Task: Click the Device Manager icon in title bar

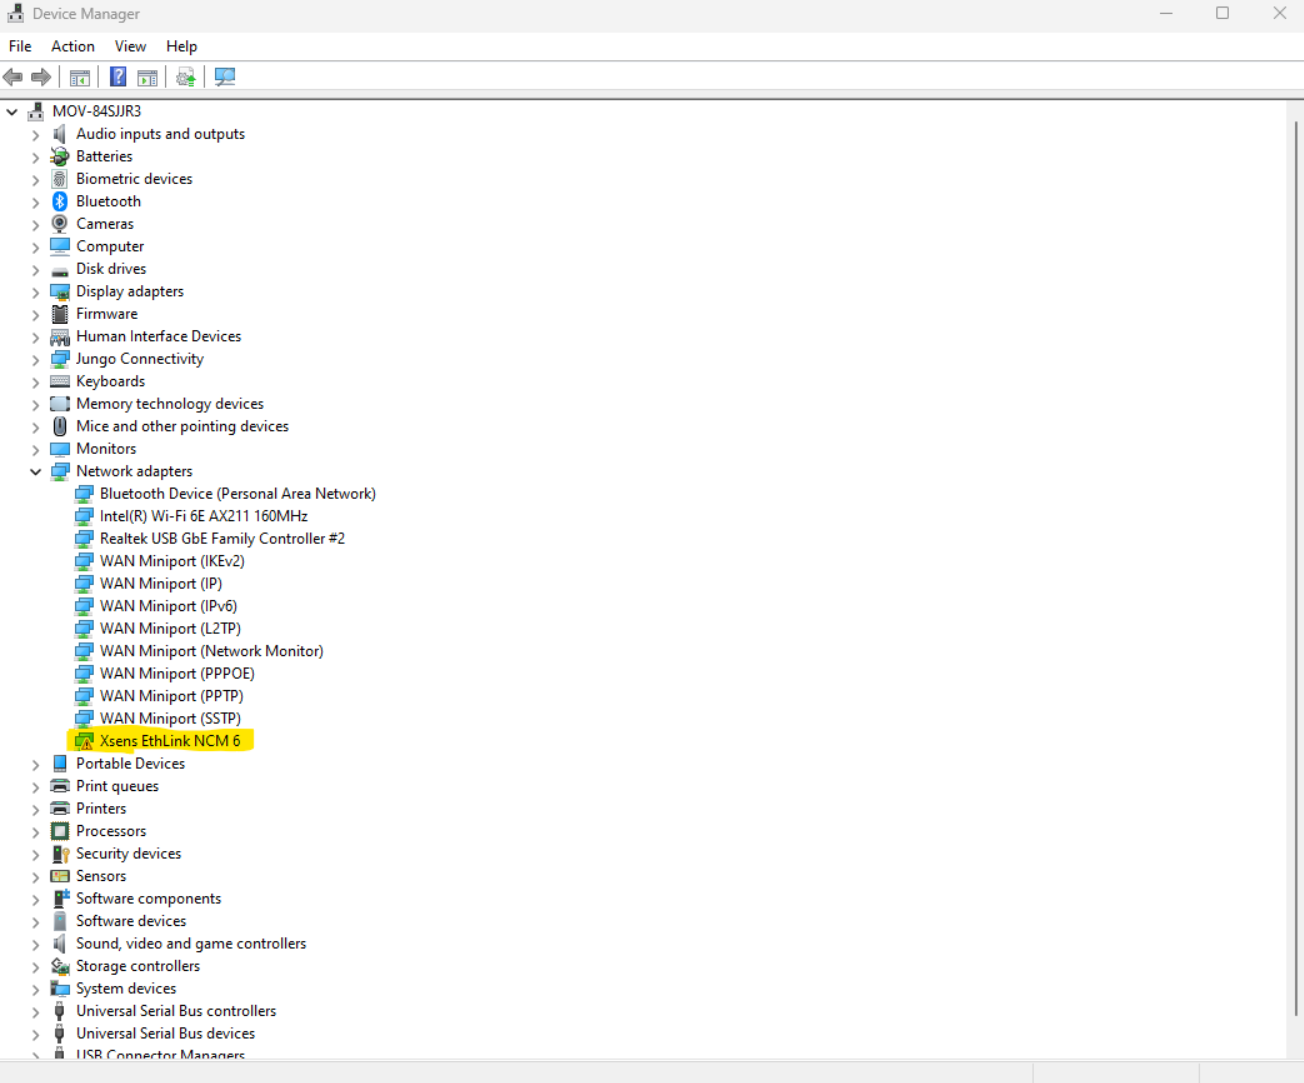Action: [15, 13]
